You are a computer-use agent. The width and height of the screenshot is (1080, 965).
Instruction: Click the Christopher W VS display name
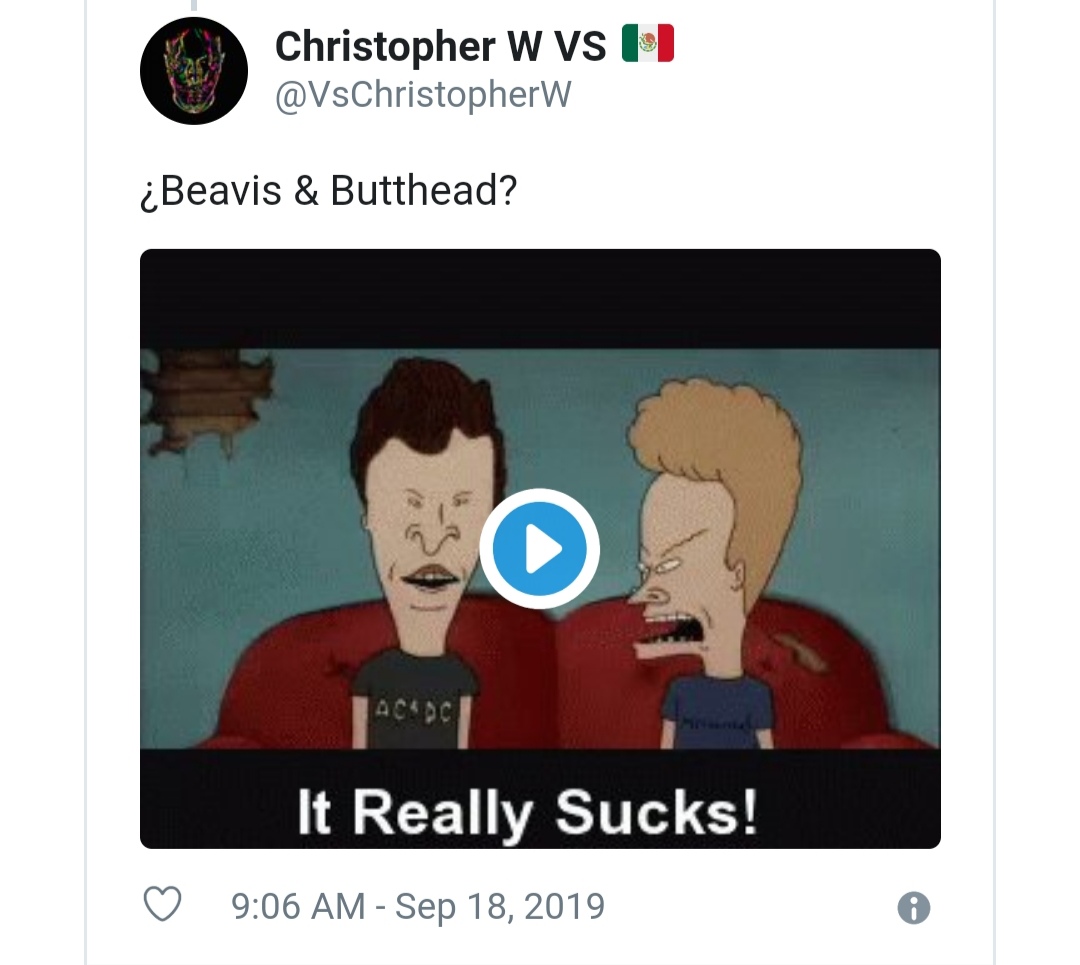pos(440,46)
